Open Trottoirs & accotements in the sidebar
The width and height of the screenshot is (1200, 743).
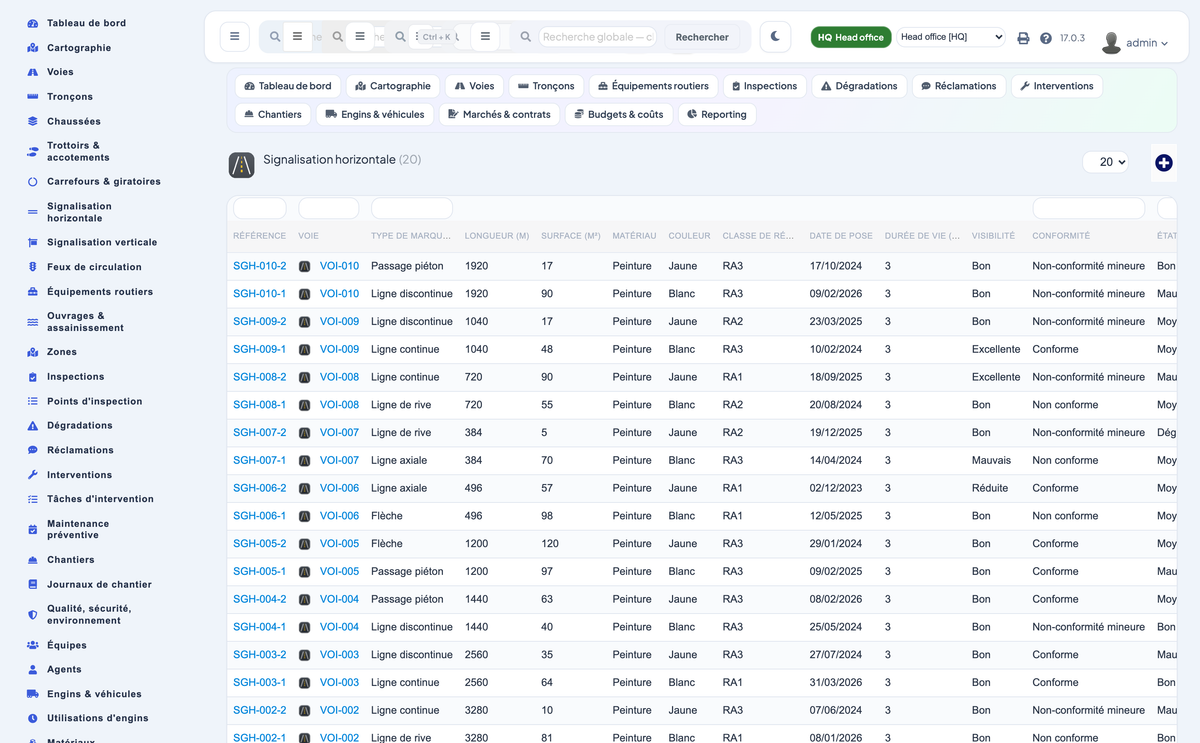point(78,151)
